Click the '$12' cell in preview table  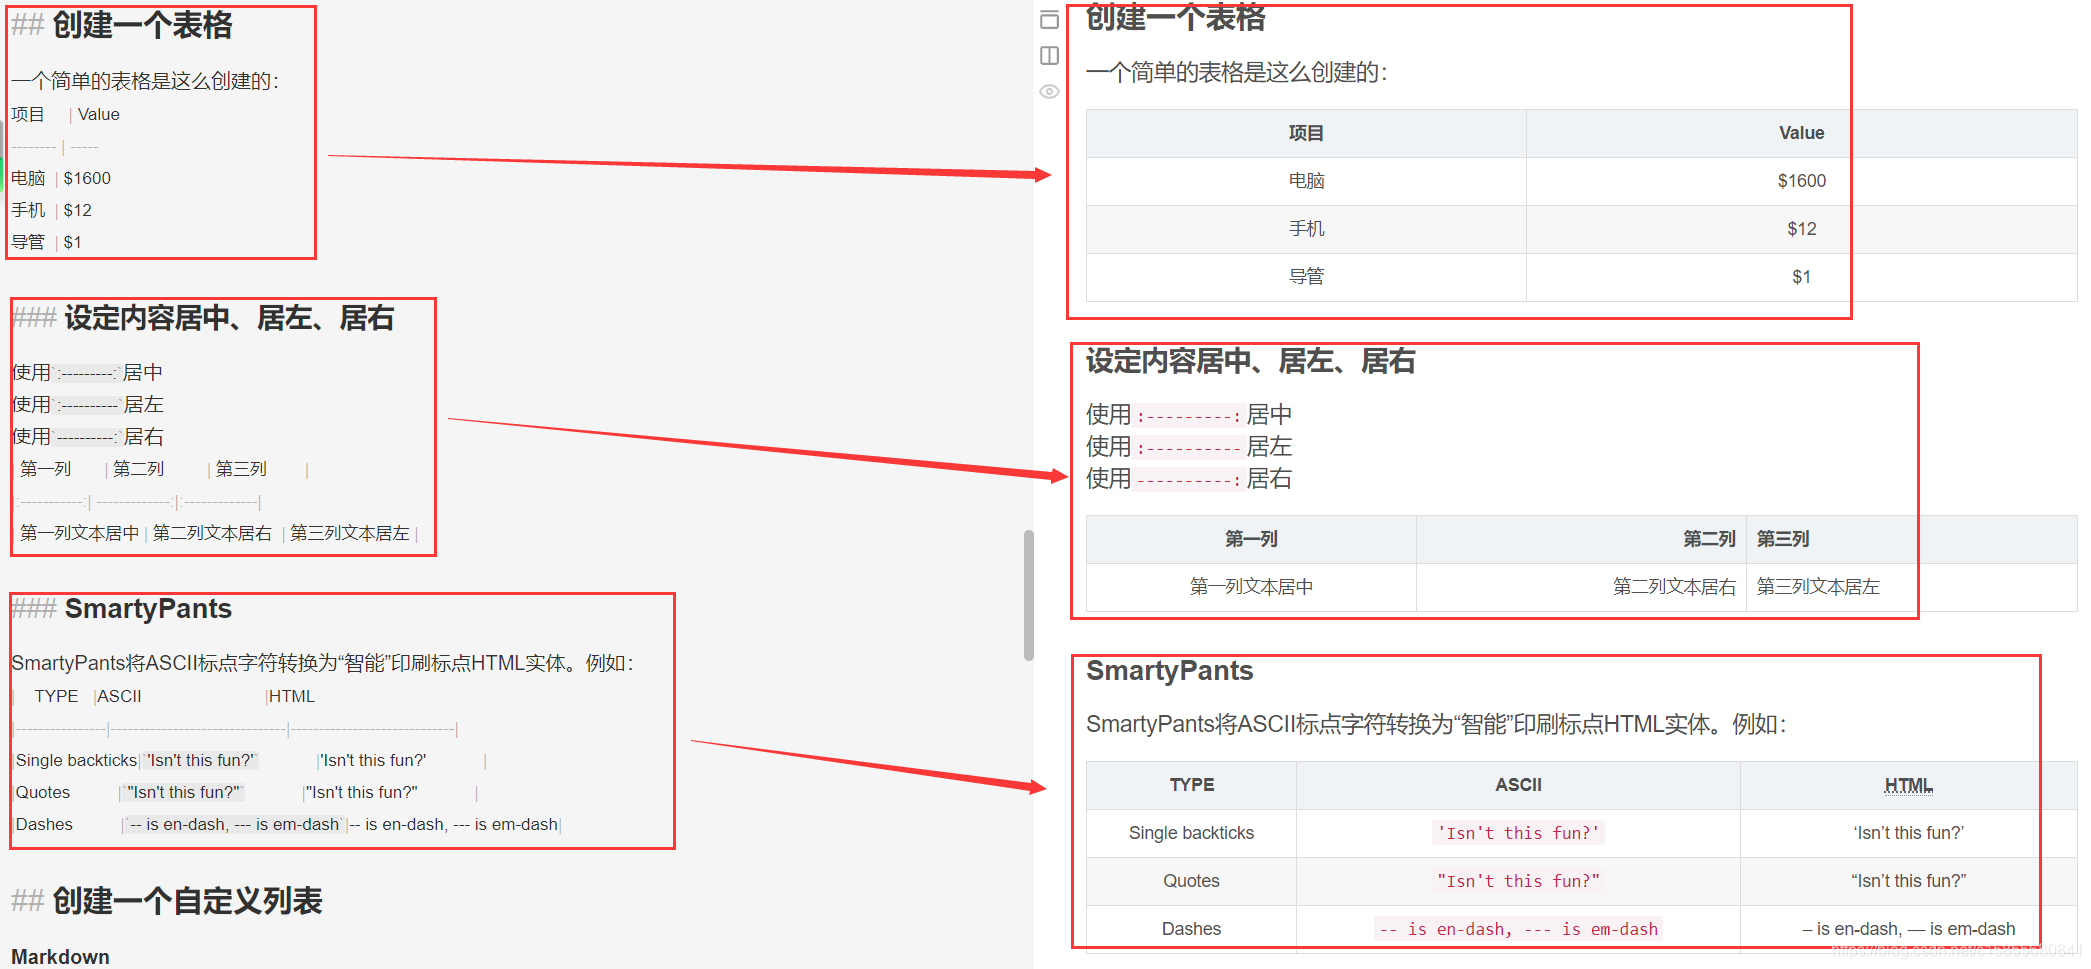tap(1801, 229)
